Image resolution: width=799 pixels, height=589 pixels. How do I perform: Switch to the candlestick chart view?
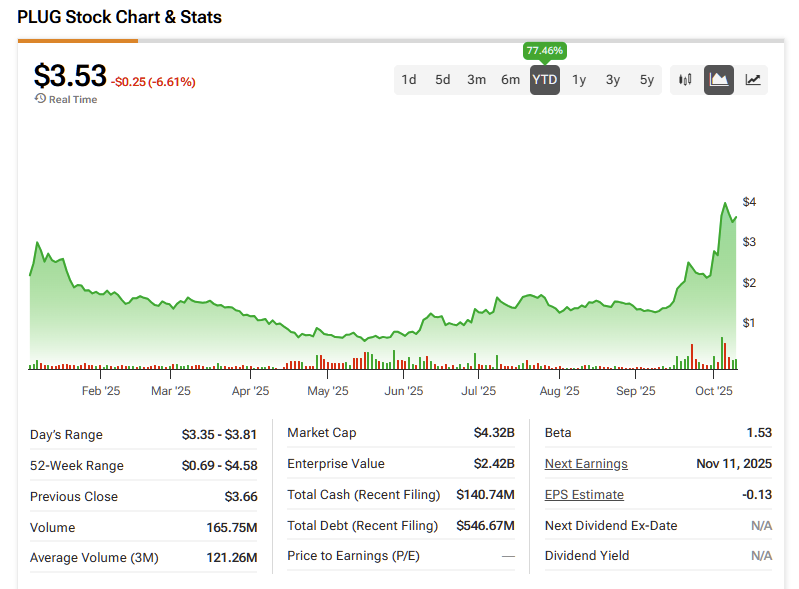(685, 80)
